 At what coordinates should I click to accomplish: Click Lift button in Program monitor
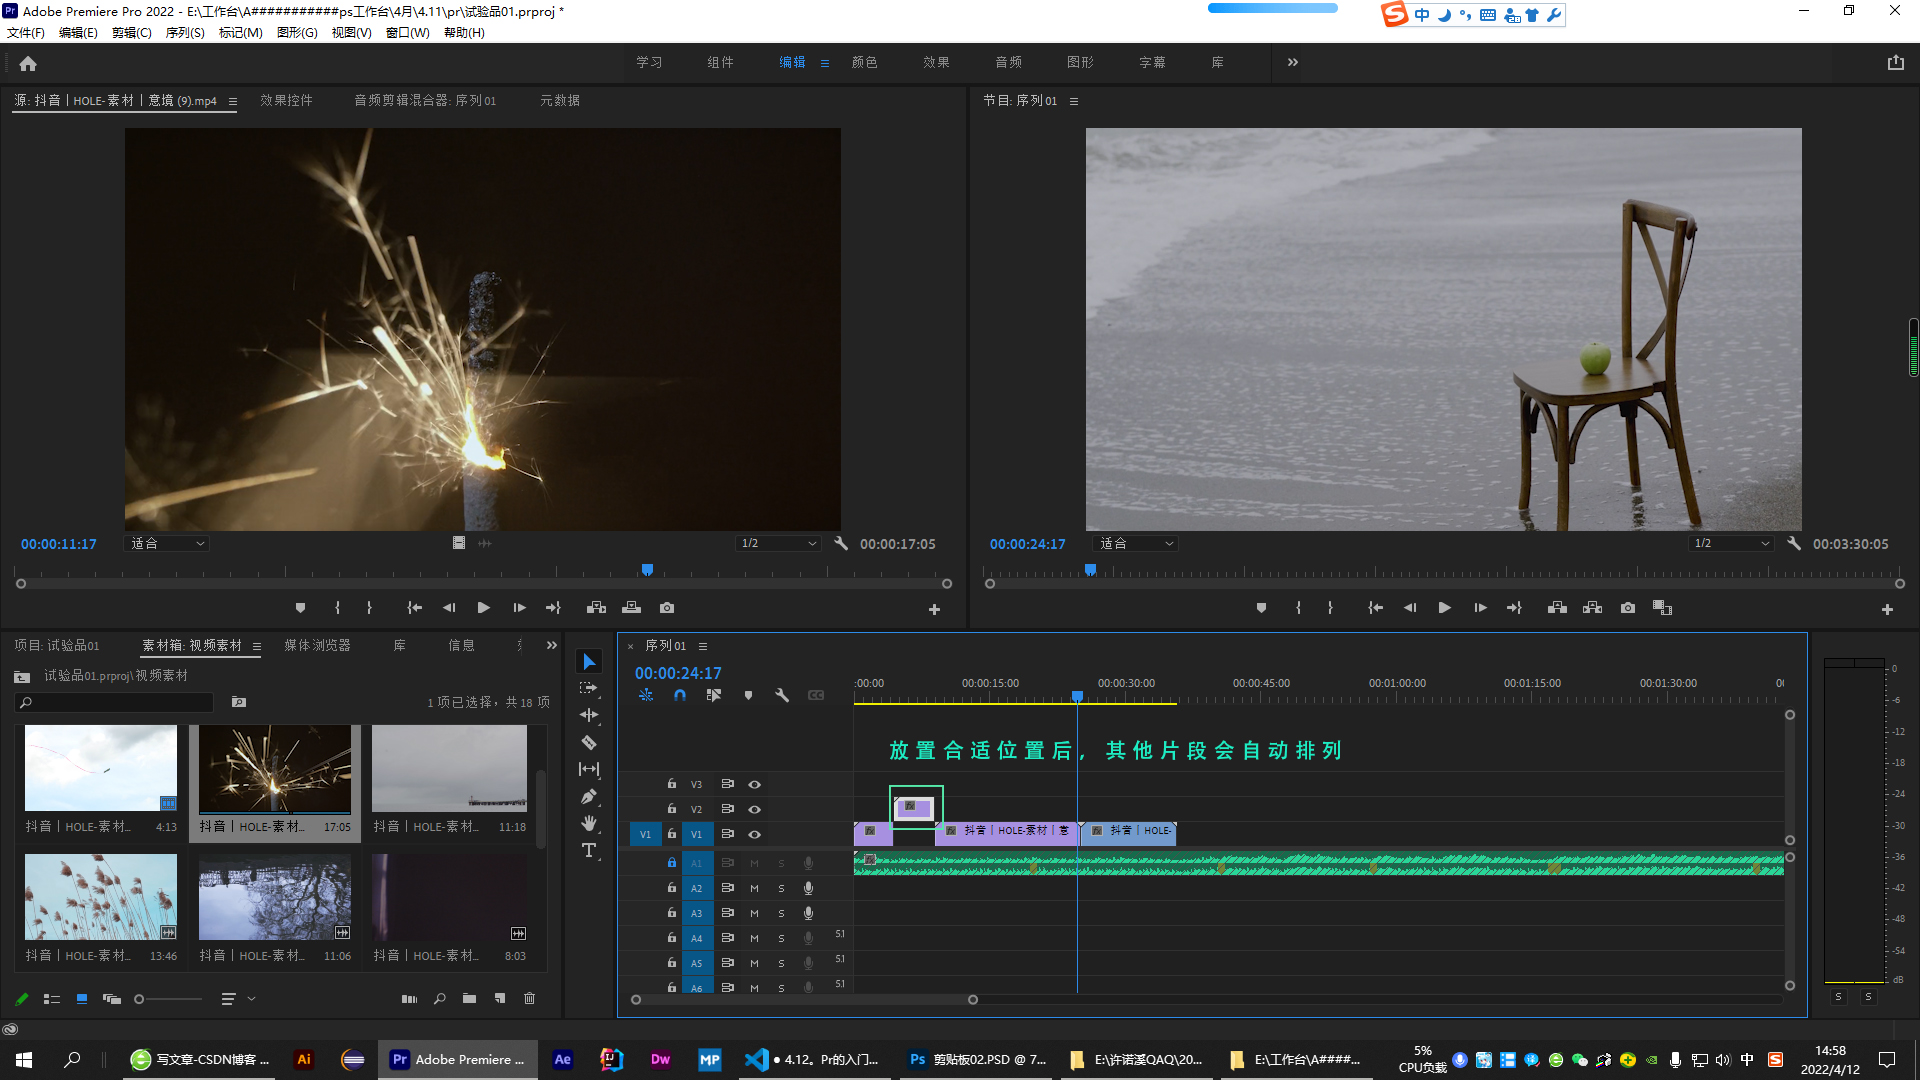[1557, 607]
